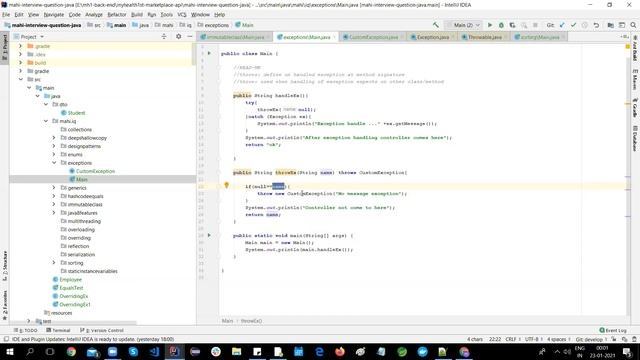Expand the designpatterns package

click(x=54, y=146)
